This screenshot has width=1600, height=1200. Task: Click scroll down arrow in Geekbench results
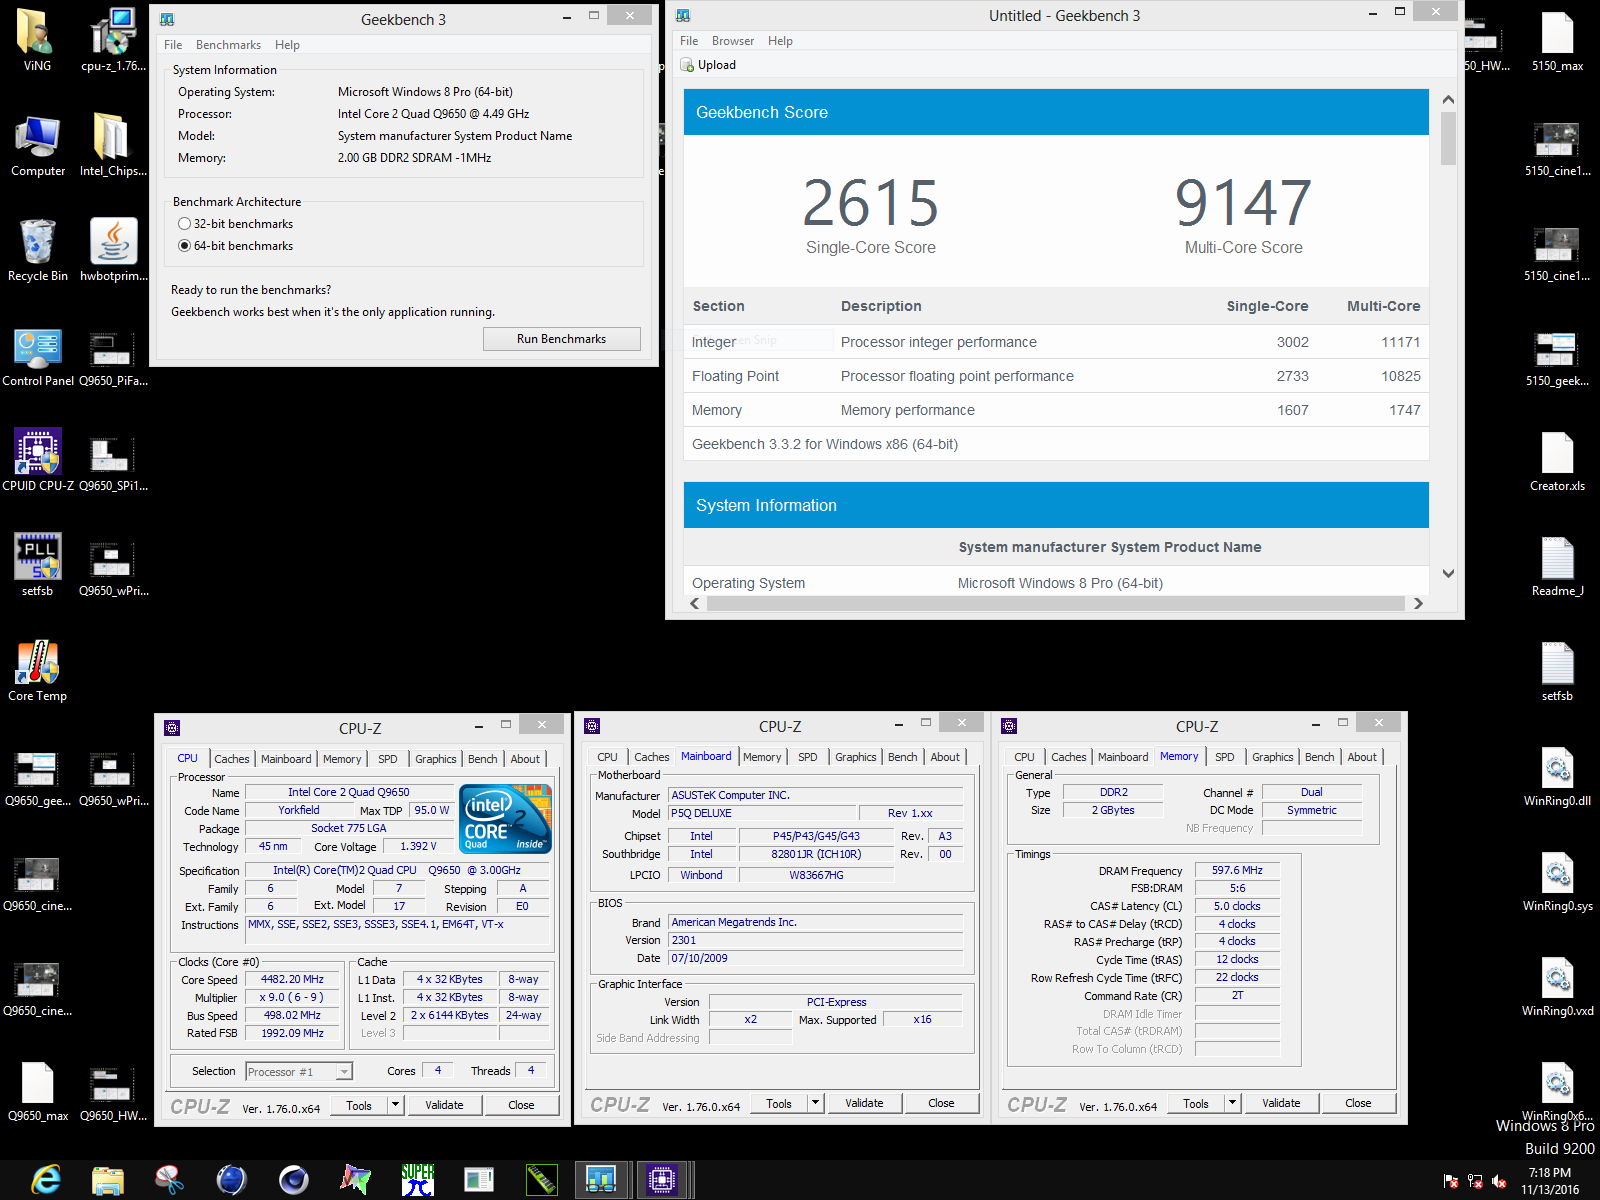point(1448,573)
